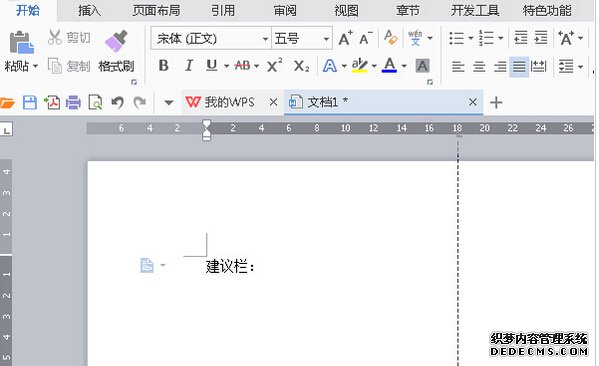Viewport: 599px width, 366px height.
Task: Export document to PDF icon
Action: tap(52, 102)
